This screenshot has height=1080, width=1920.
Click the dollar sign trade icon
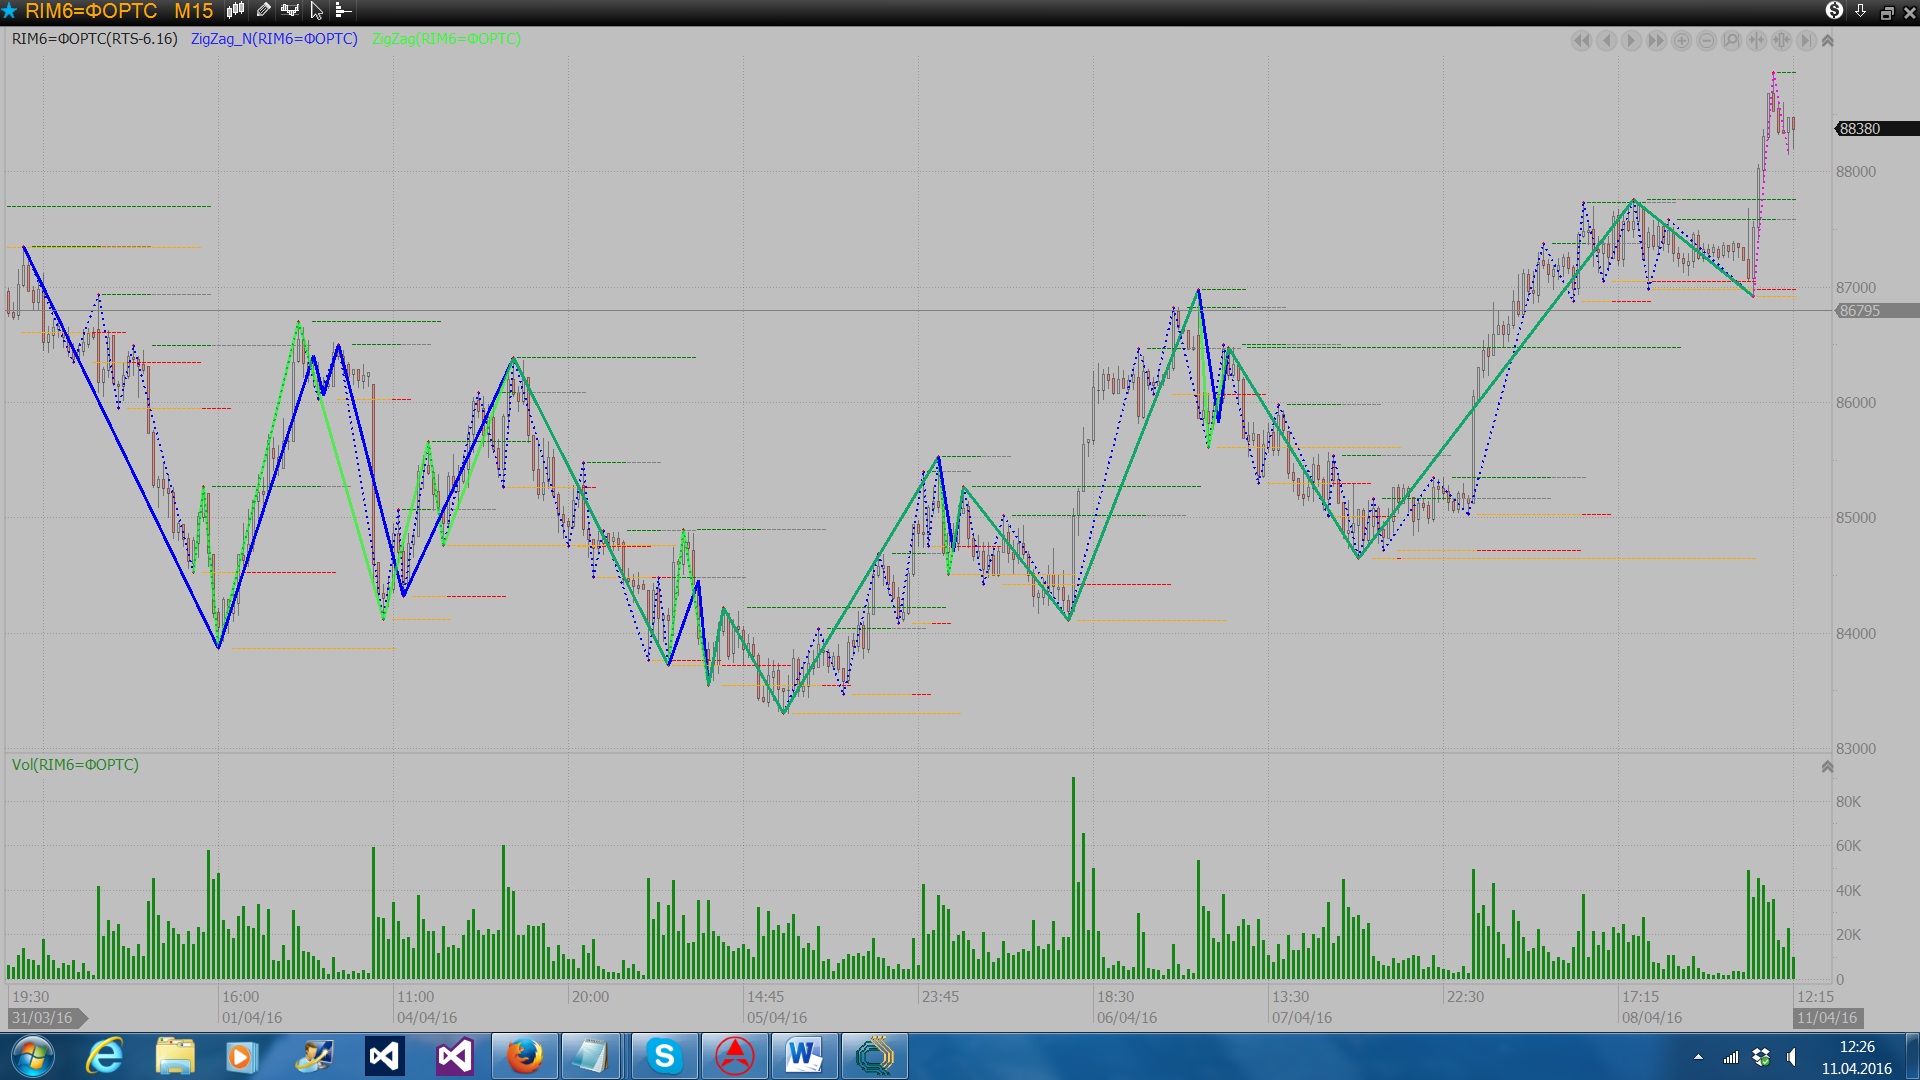[1833, 11]
